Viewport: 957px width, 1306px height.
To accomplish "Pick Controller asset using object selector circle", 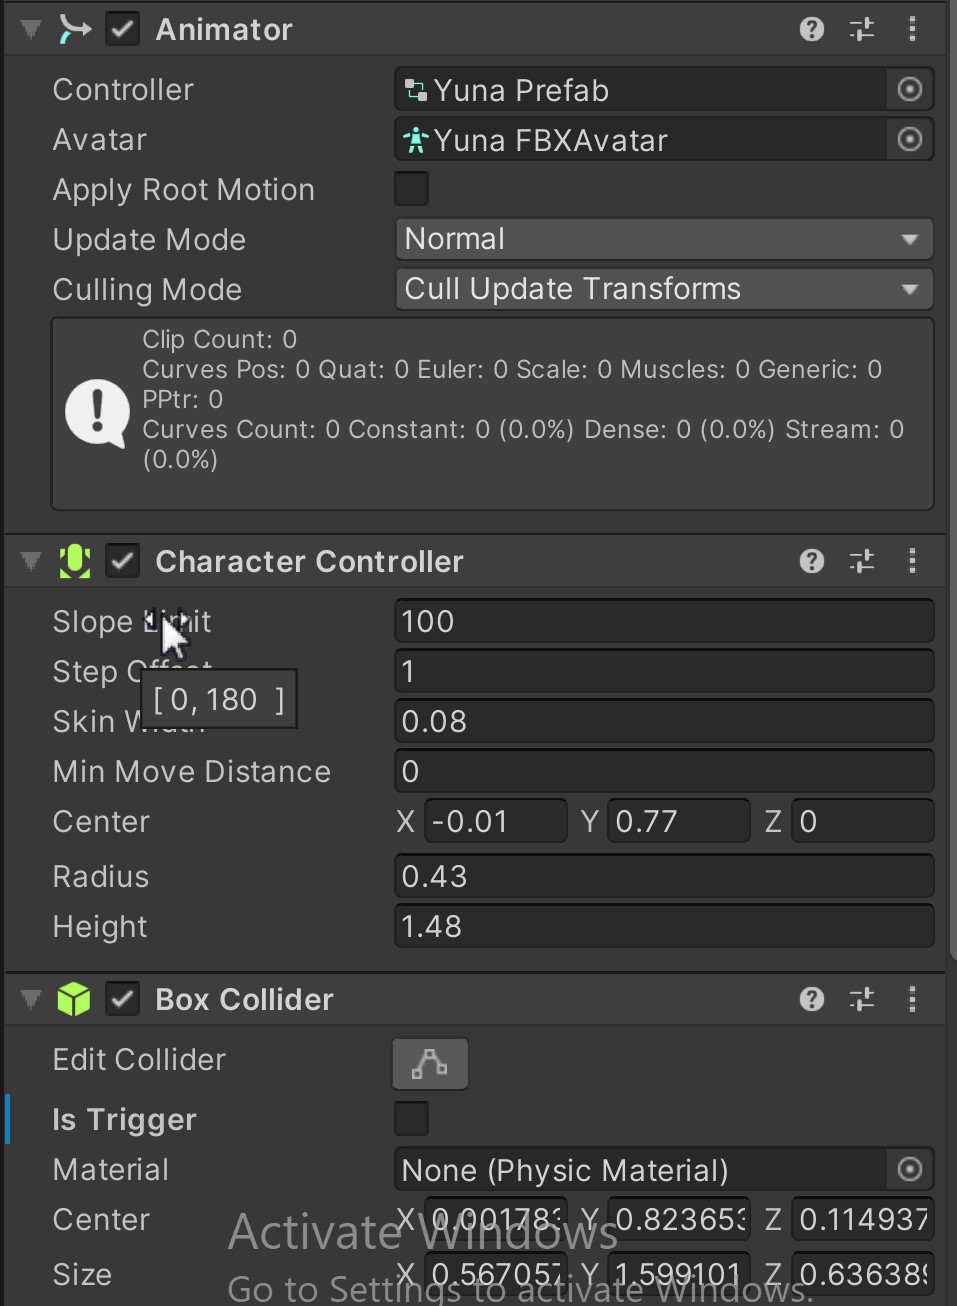I will pos(910,90).
